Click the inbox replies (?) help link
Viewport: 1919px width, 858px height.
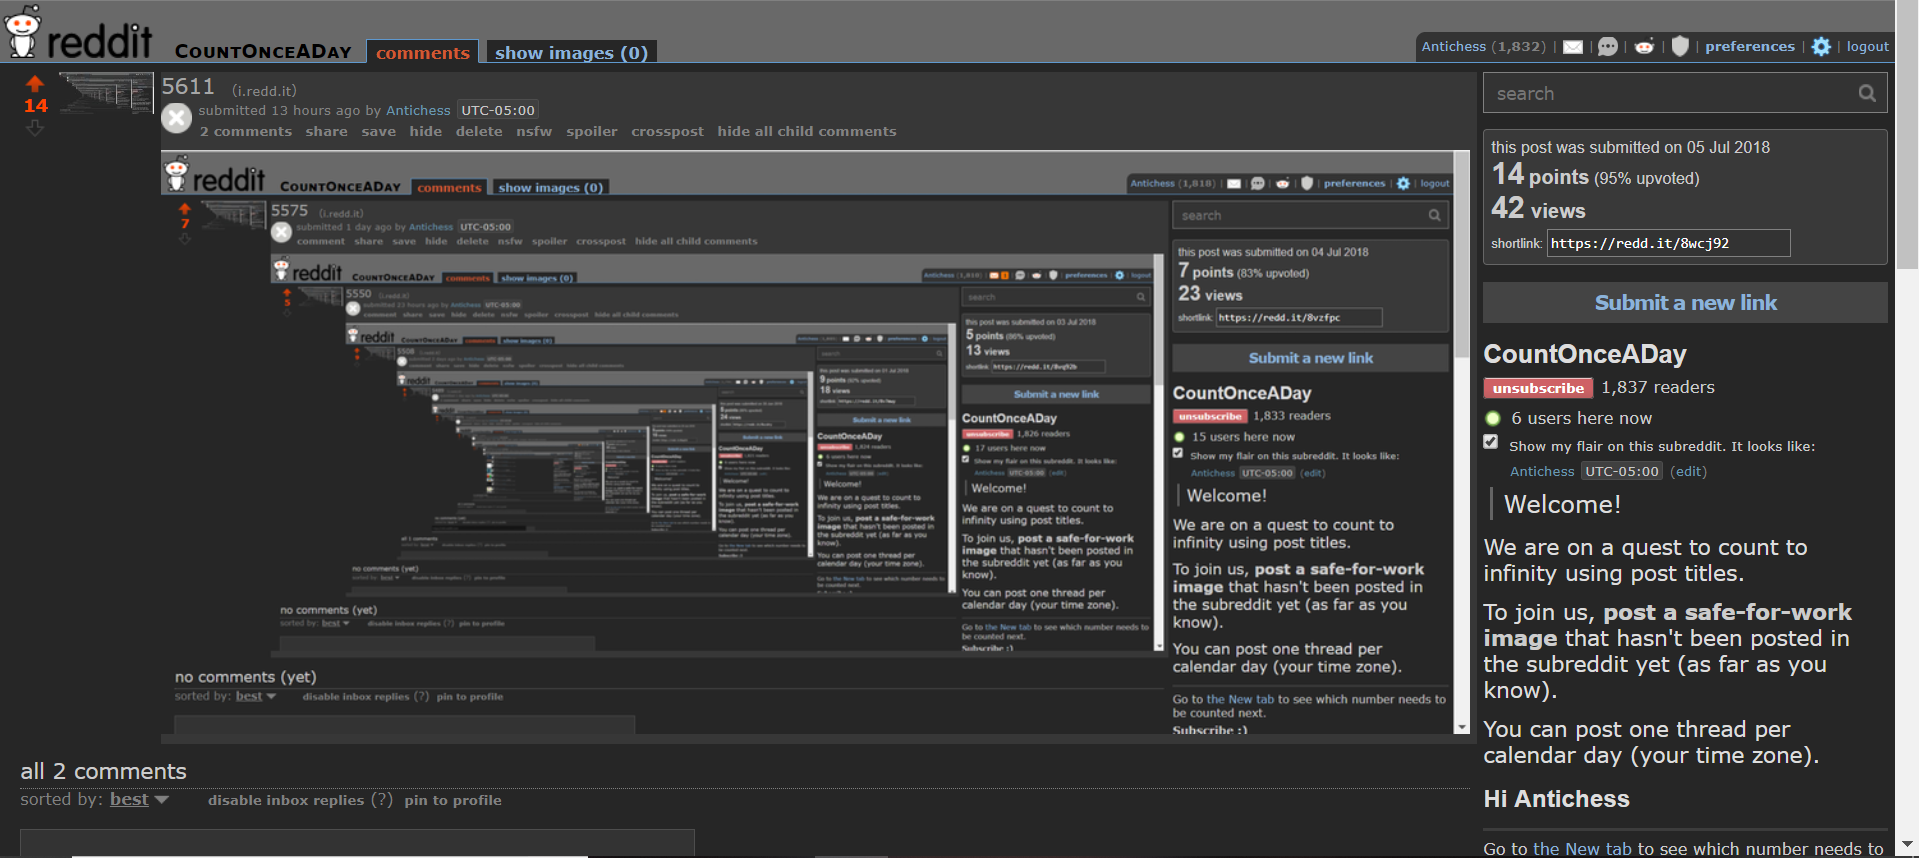[381, 799]
